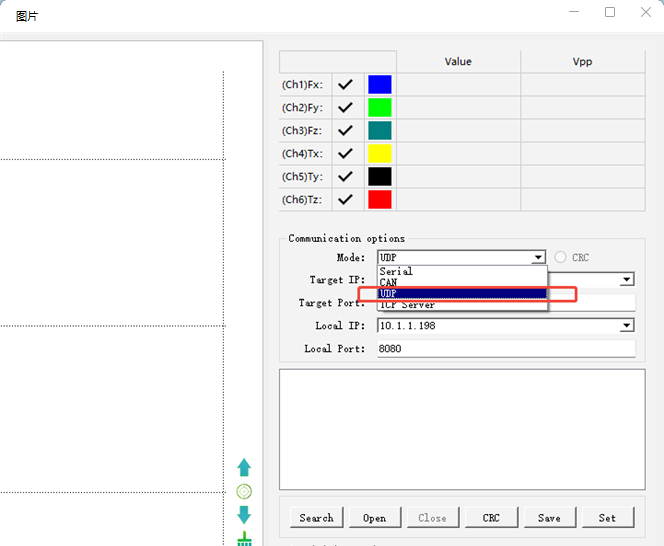Click the teal down arrow icon
Screen dimensions: 664x546
click(x=244, y=515)
